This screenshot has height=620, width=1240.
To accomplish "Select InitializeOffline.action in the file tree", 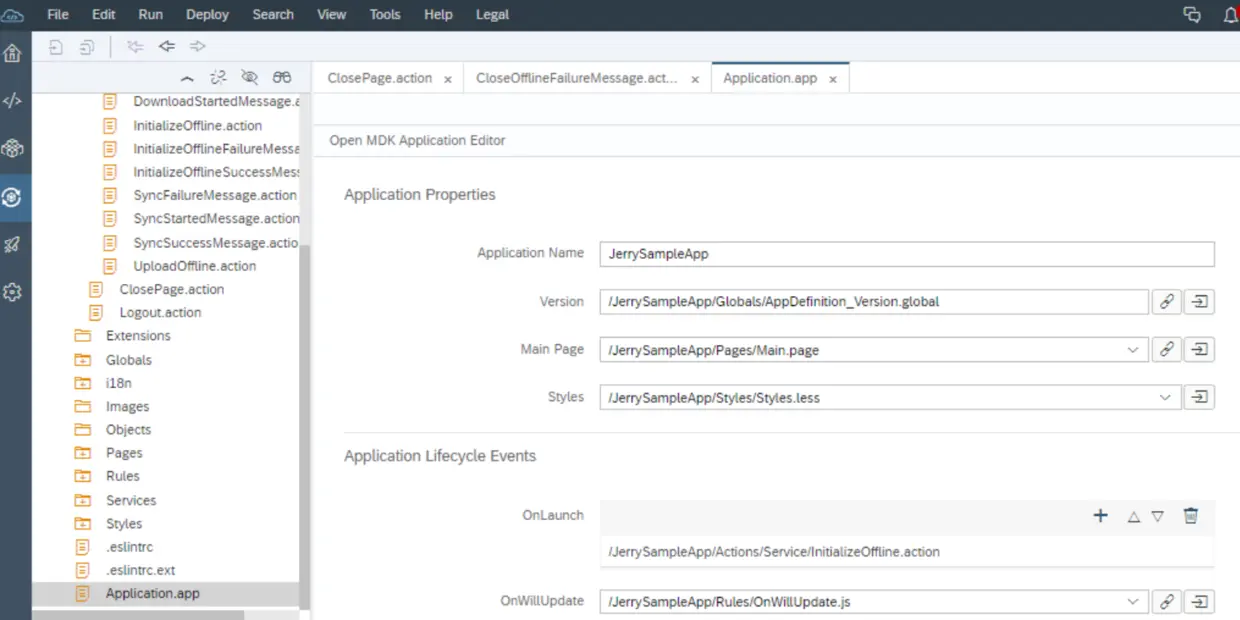I will (197, 126).
